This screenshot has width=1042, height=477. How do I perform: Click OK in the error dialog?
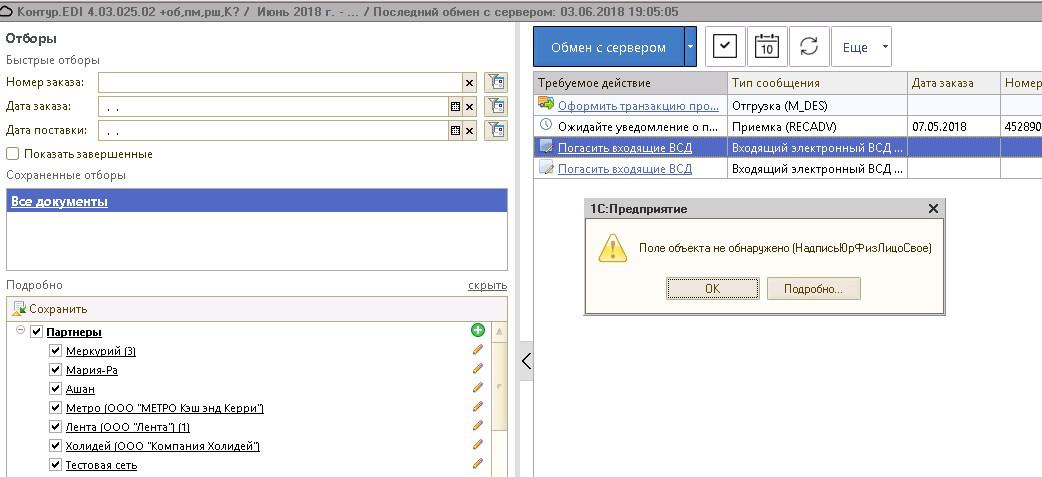tap(712, 288)
